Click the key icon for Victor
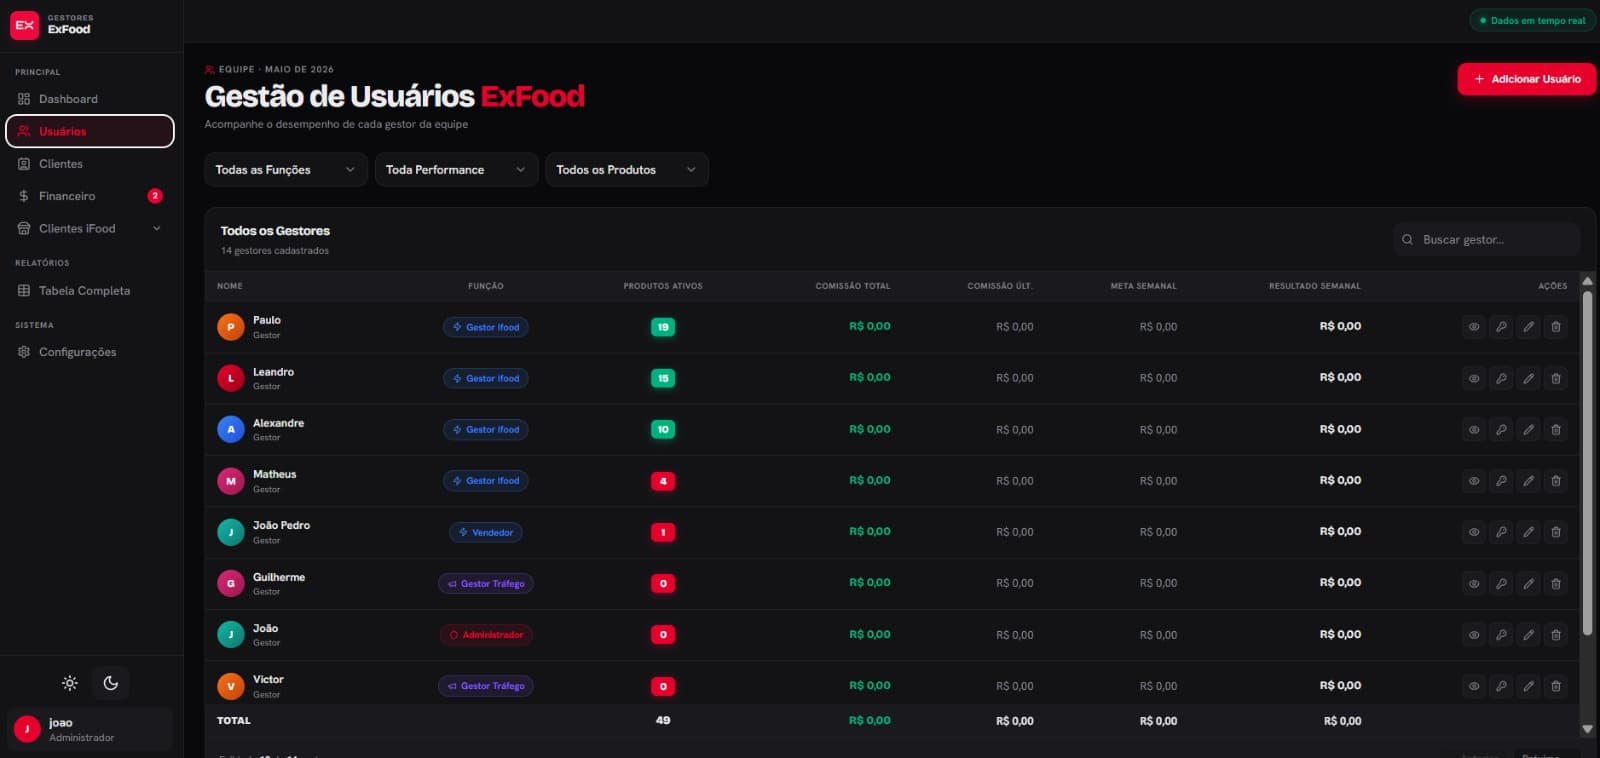 [1501, 686]
